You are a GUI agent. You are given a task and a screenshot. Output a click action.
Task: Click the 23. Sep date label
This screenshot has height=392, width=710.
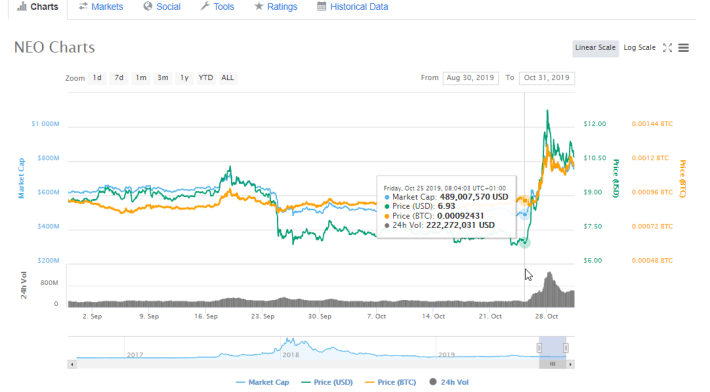click(263, 316)
